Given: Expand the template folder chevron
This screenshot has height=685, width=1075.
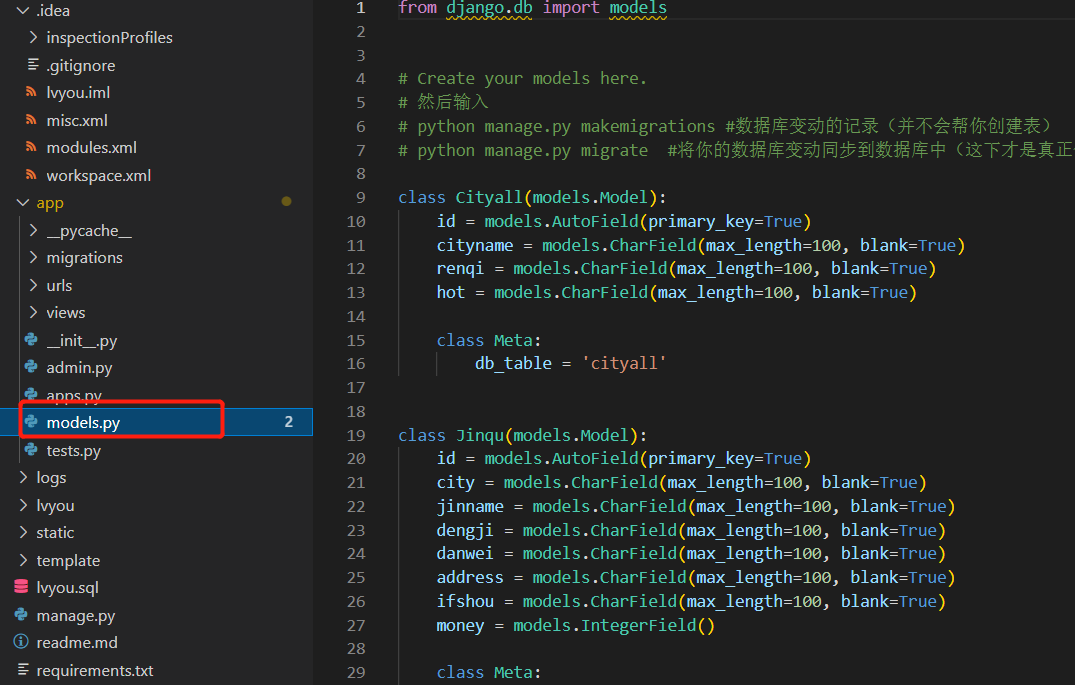Looking at the screenshot, I should pos(23,560).
